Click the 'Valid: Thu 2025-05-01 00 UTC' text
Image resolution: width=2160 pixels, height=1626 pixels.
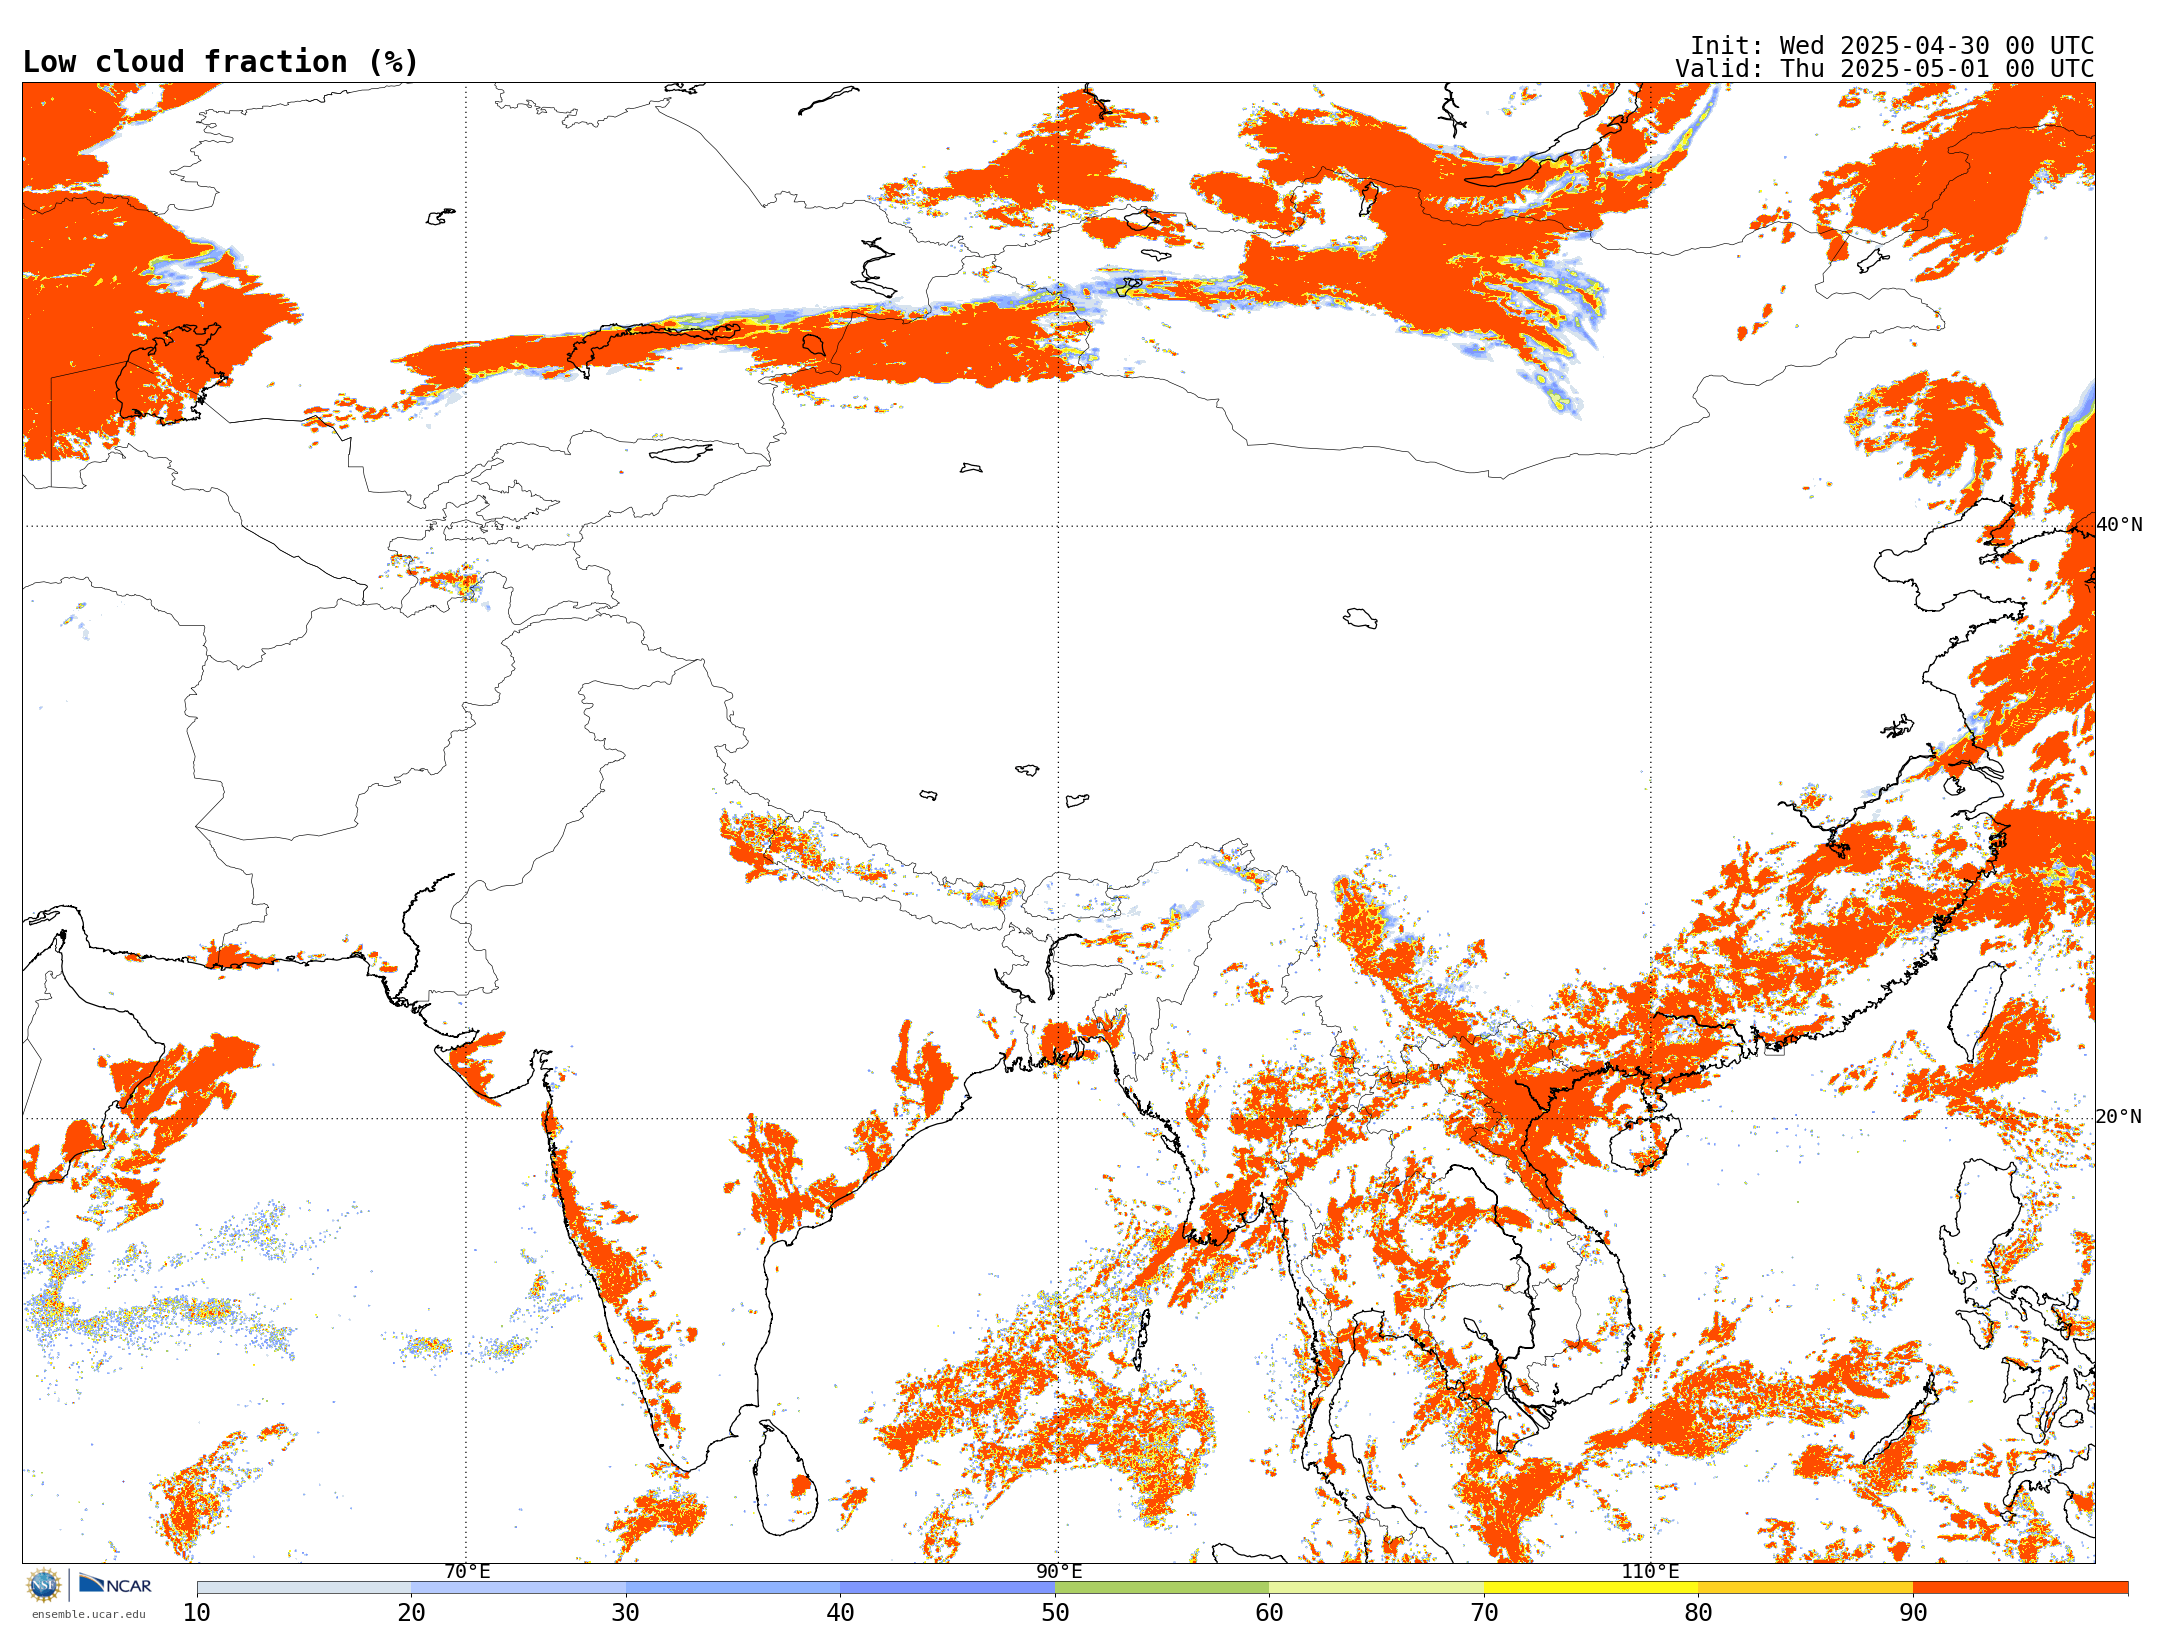1885,69
